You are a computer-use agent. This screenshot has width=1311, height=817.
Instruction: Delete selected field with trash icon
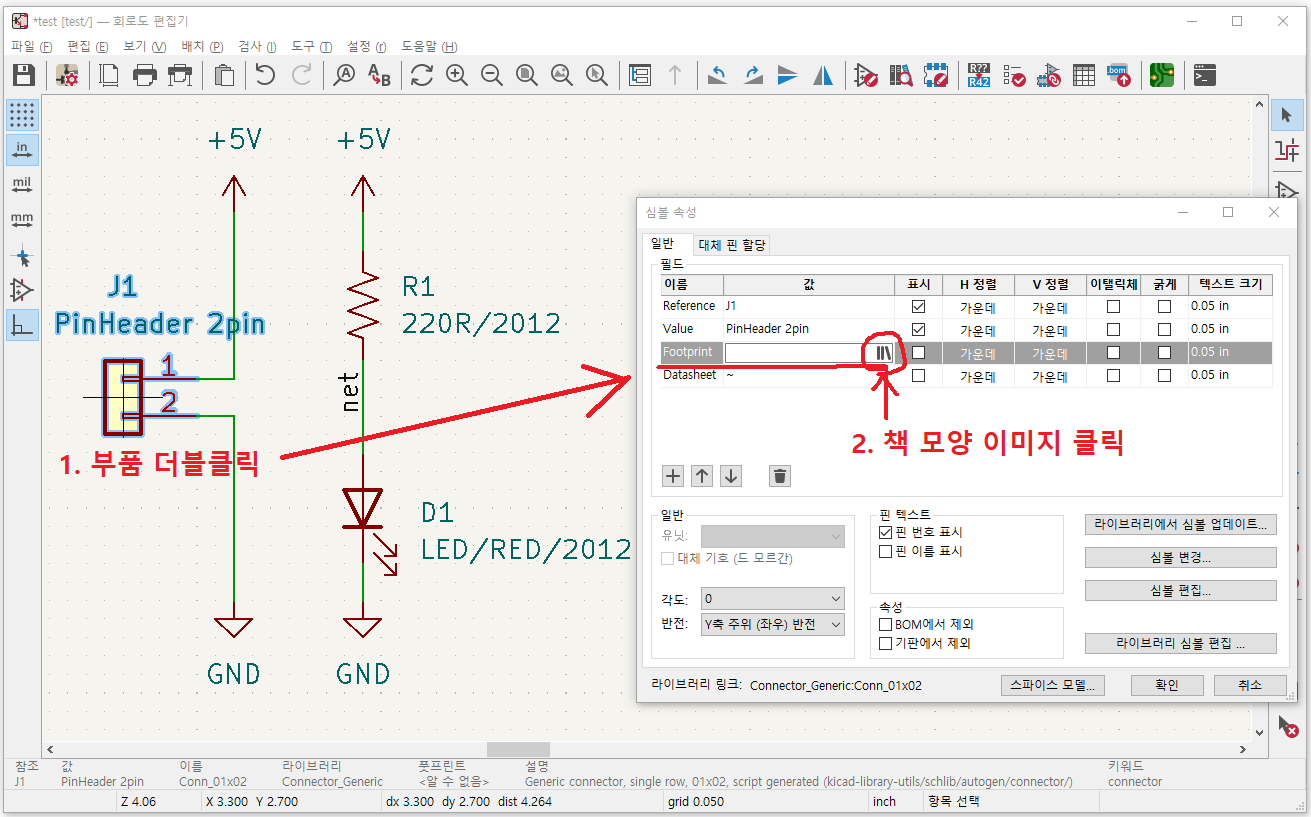(780, 476)
